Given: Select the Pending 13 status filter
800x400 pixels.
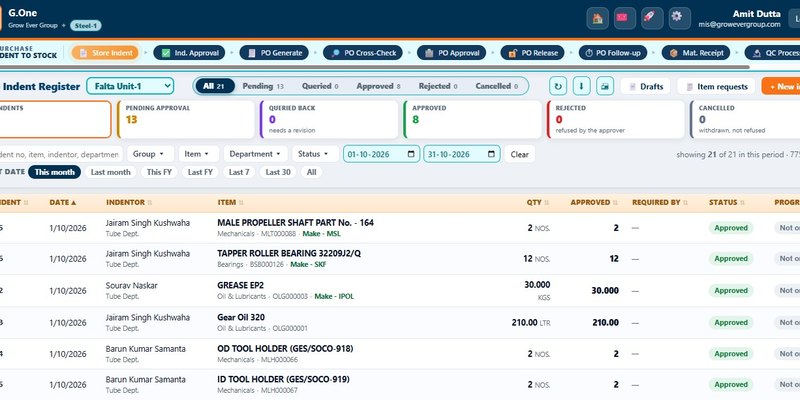Looking at the screenshot, I should 263,86.
